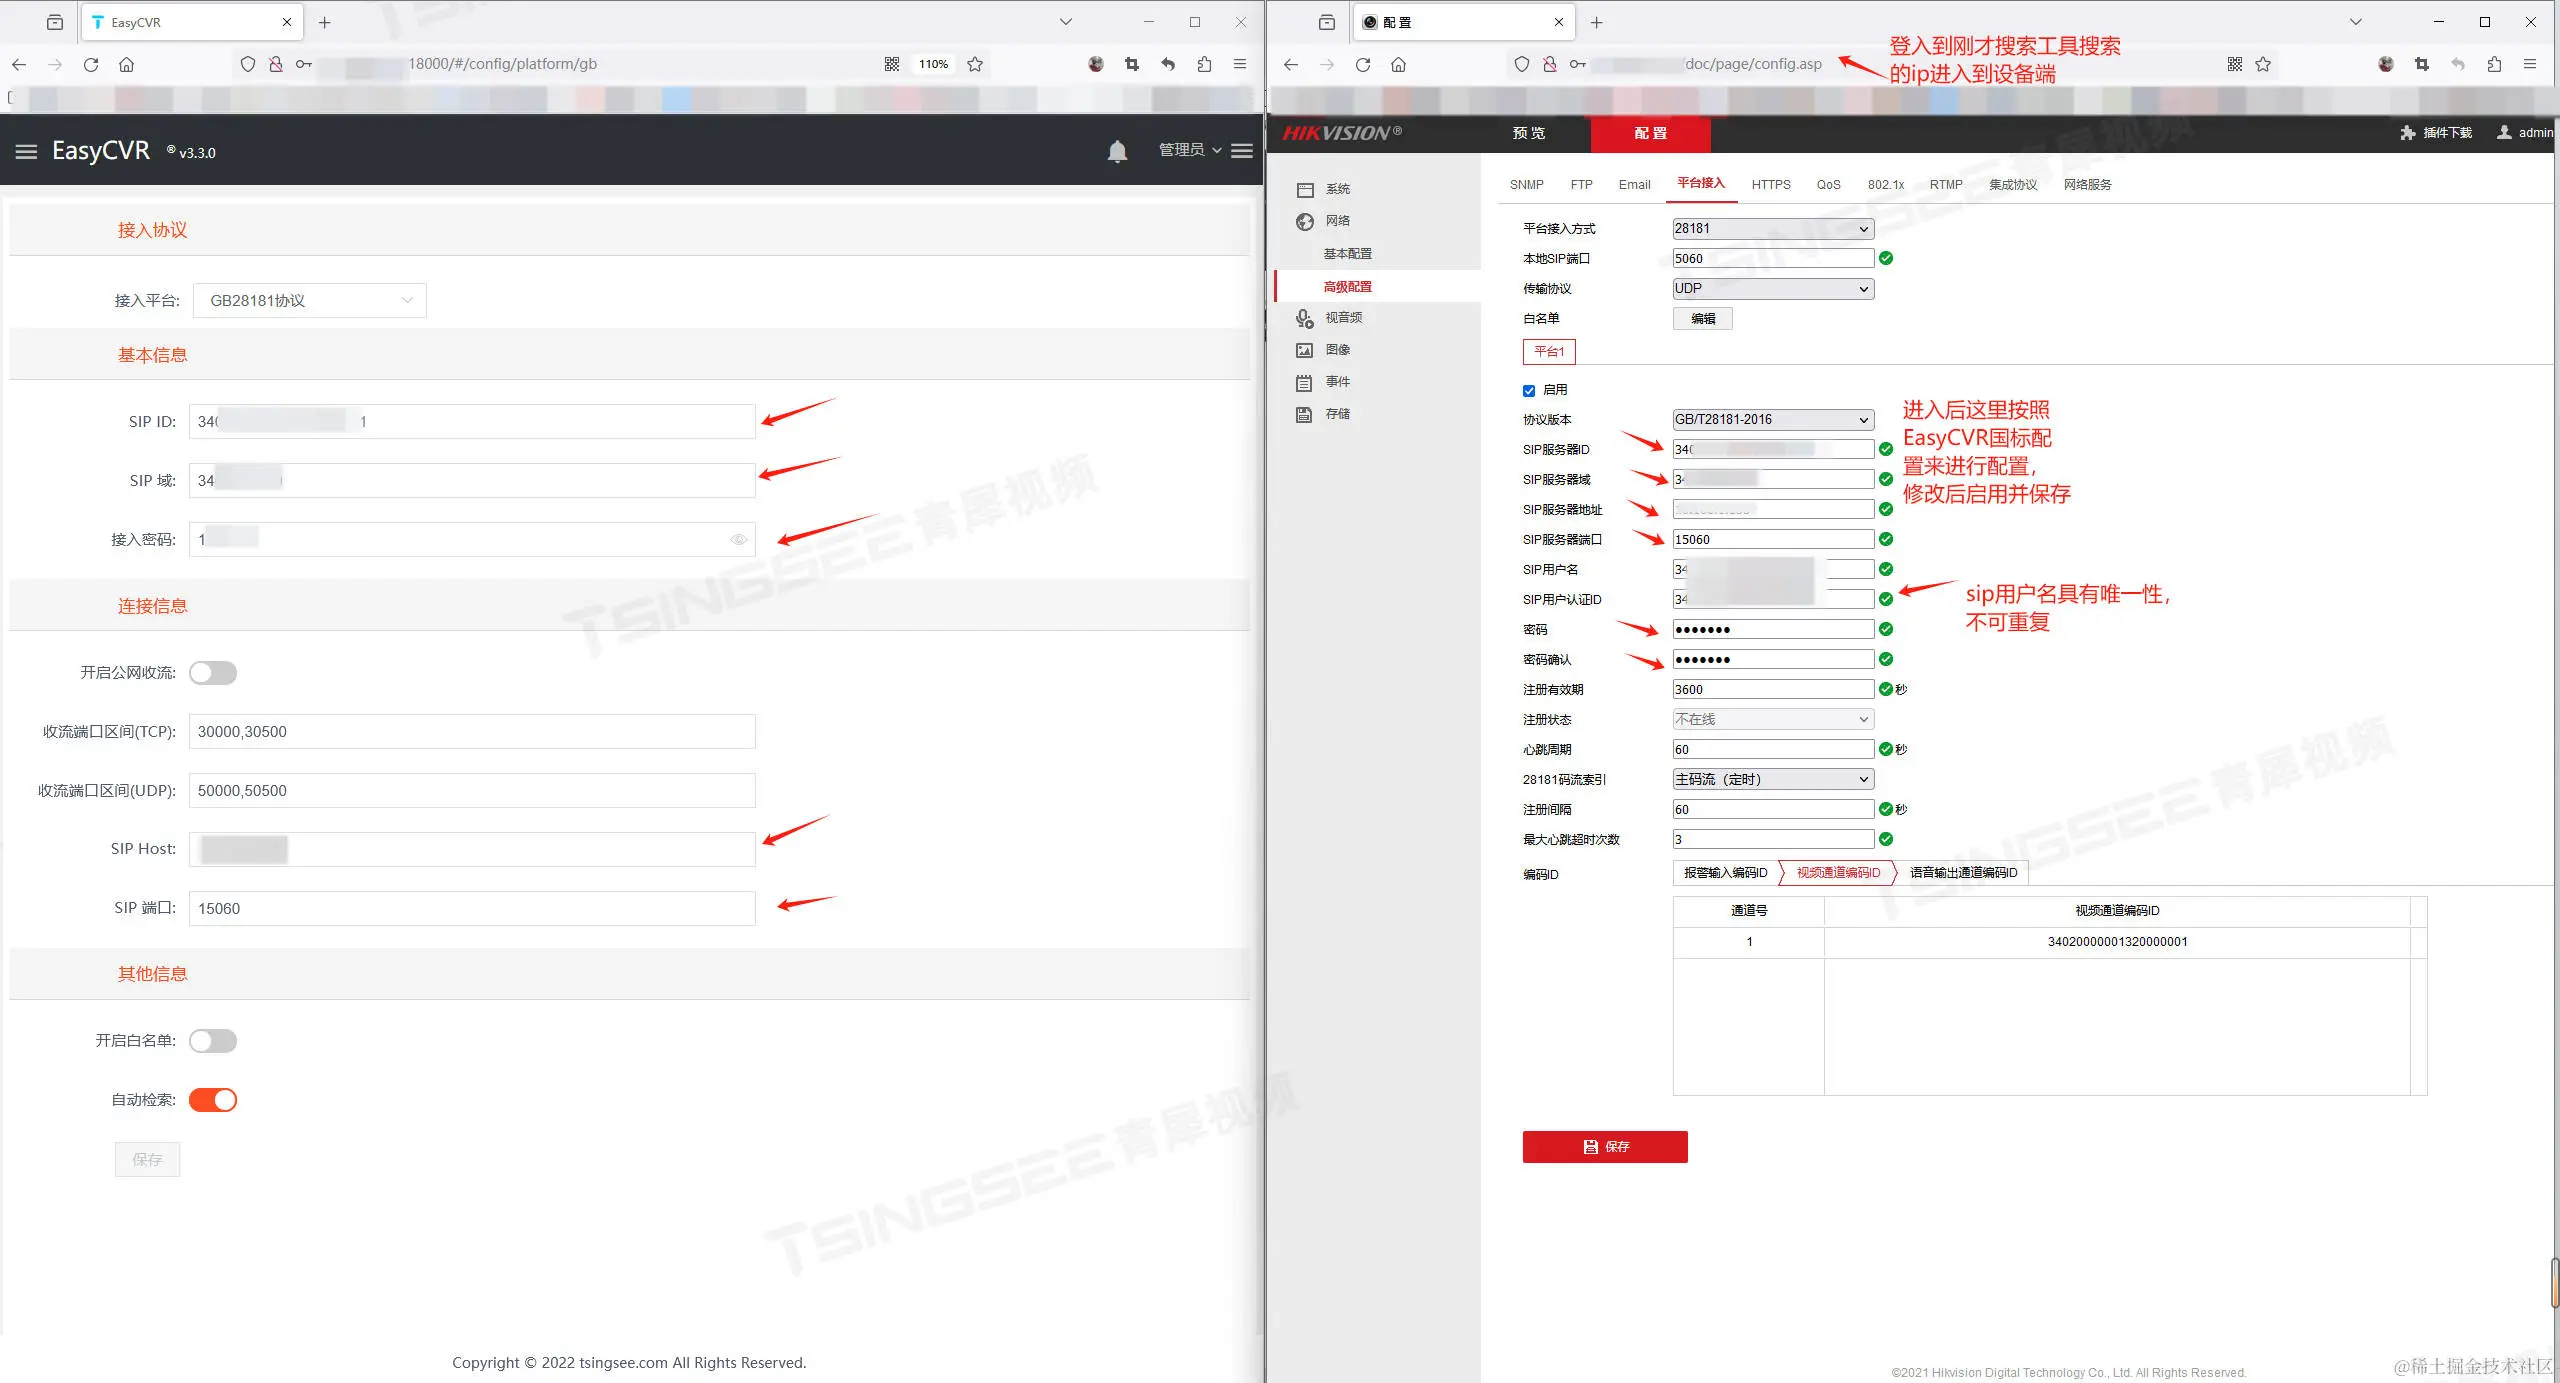
Task: Click the 白名单 编辑 button
Action: click(1702, 319)
